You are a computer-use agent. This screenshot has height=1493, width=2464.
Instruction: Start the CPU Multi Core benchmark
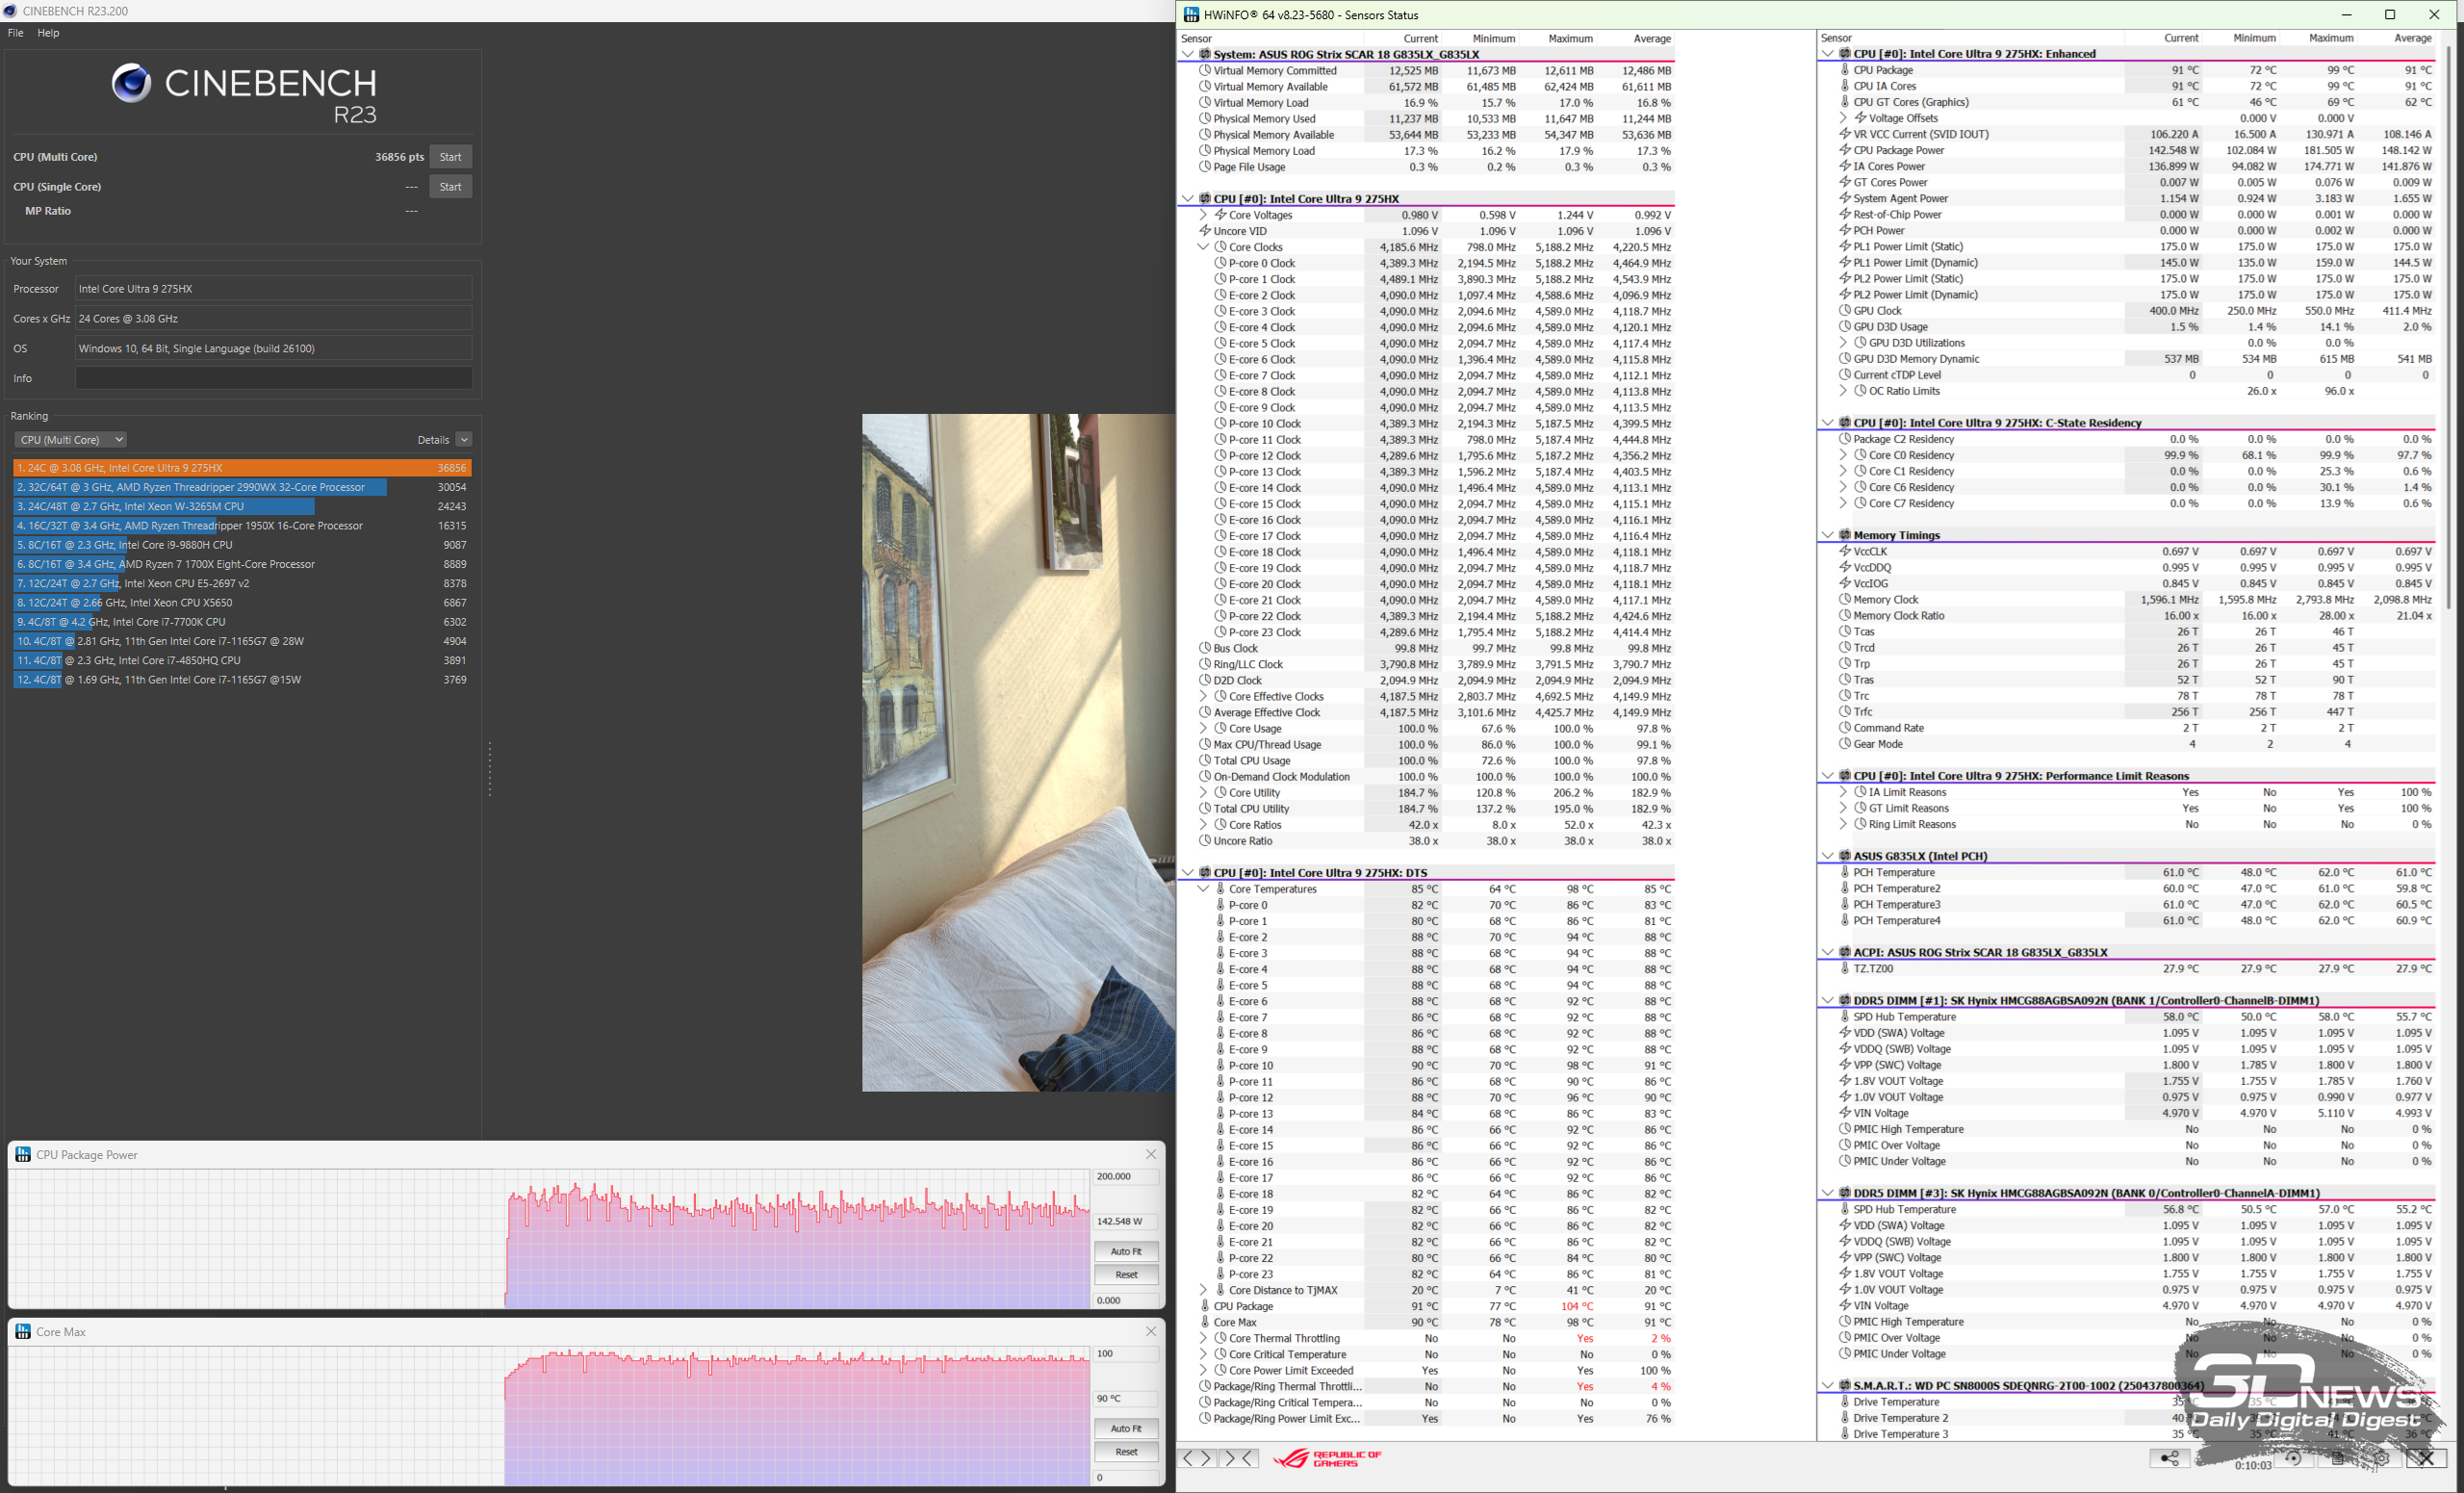(451, 157)
